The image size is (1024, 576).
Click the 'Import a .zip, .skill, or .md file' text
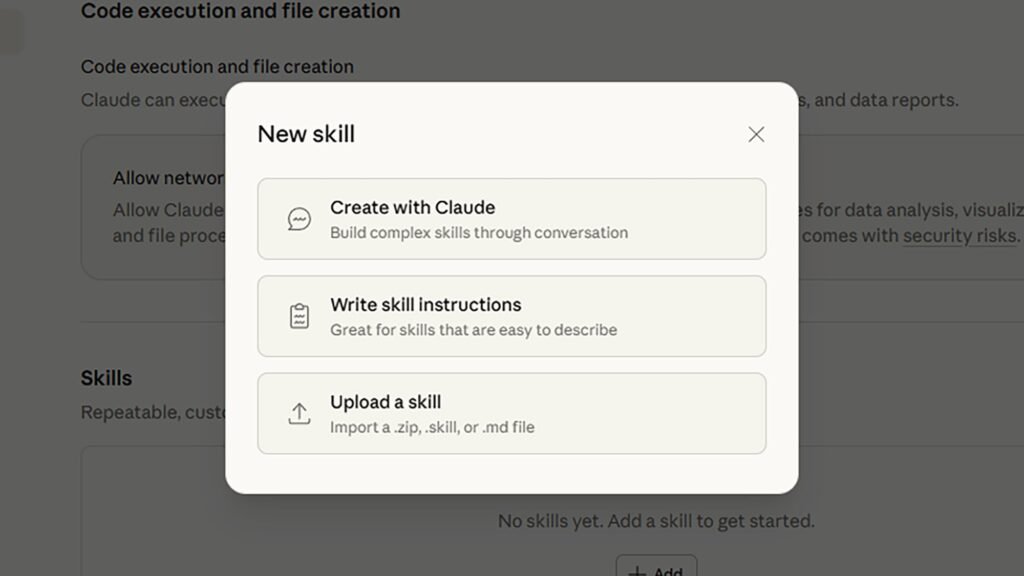(432, 427)
